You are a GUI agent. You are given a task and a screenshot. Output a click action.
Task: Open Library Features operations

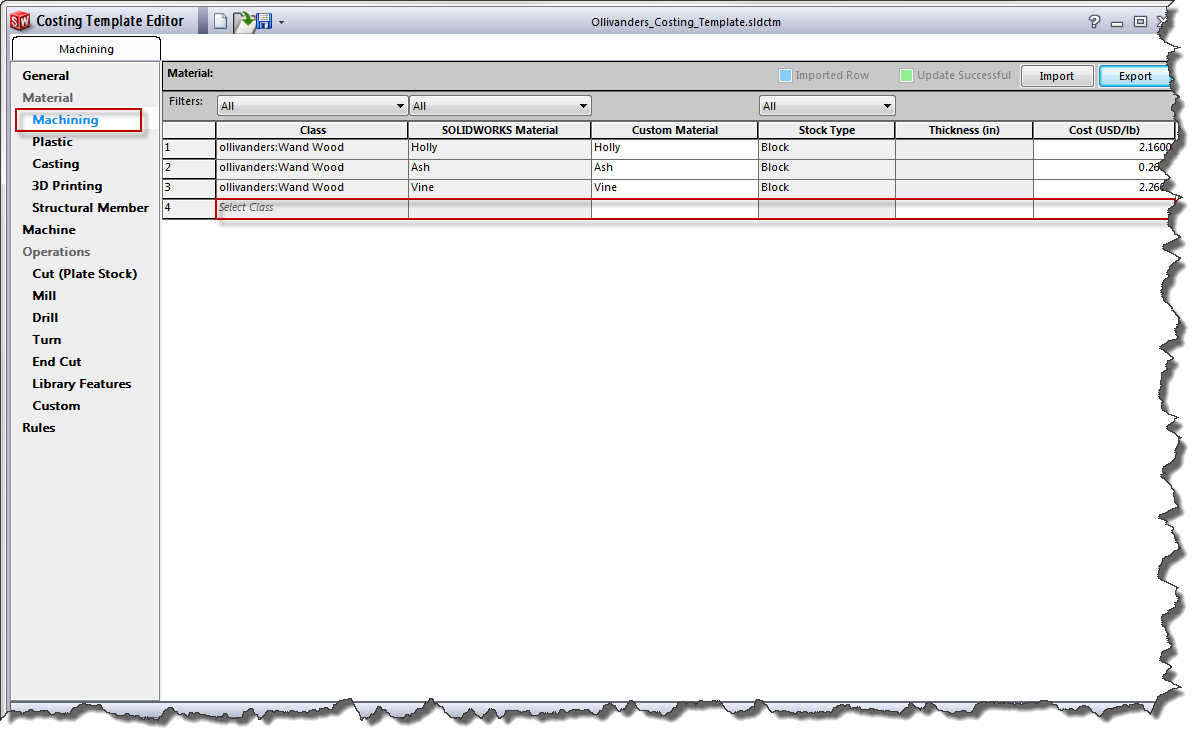click(x=82, y=384)
